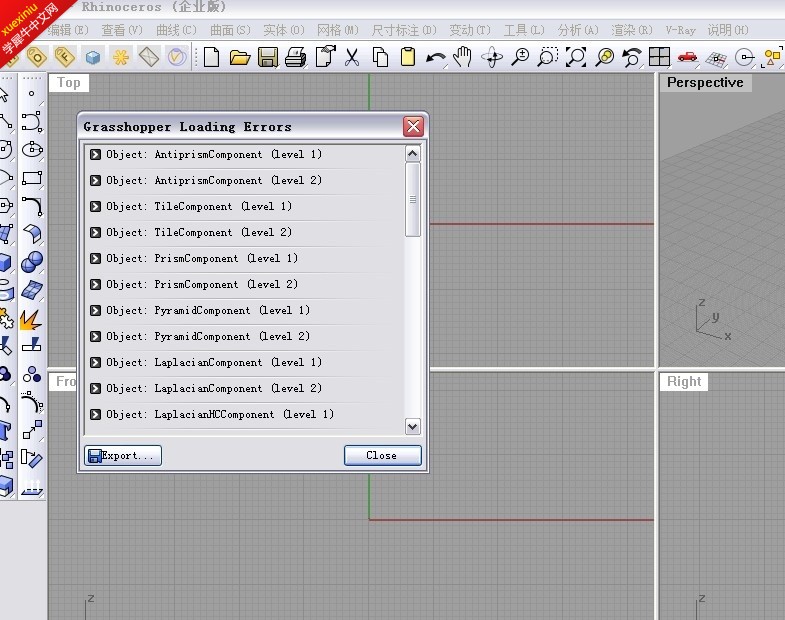Click the Print icon
This screenshot has height=620, width=785.
(296, 58)
